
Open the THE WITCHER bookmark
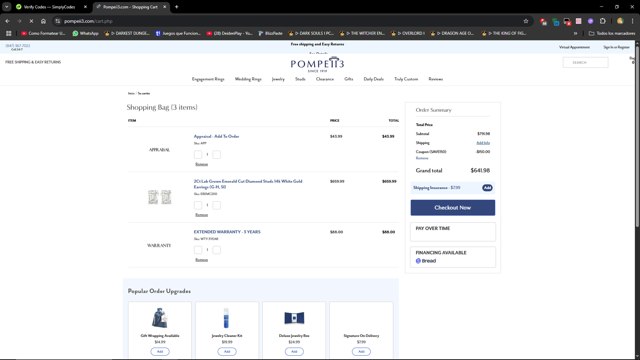pos(362,33)
